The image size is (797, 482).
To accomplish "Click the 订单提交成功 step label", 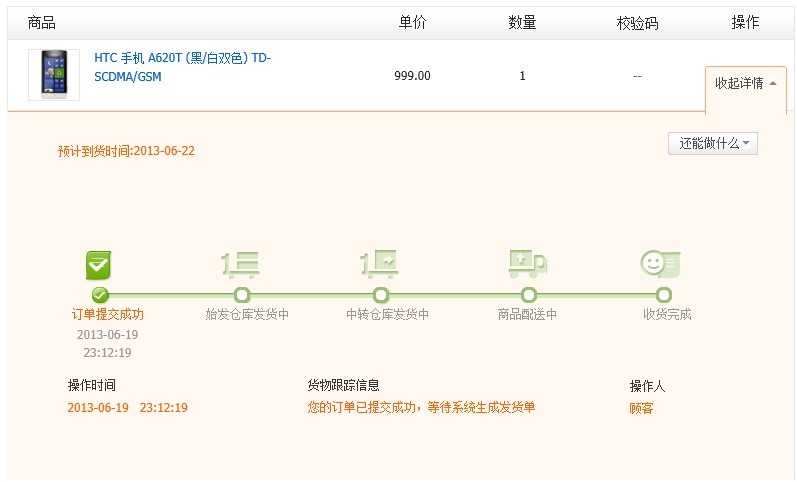I will click(108, 314).
